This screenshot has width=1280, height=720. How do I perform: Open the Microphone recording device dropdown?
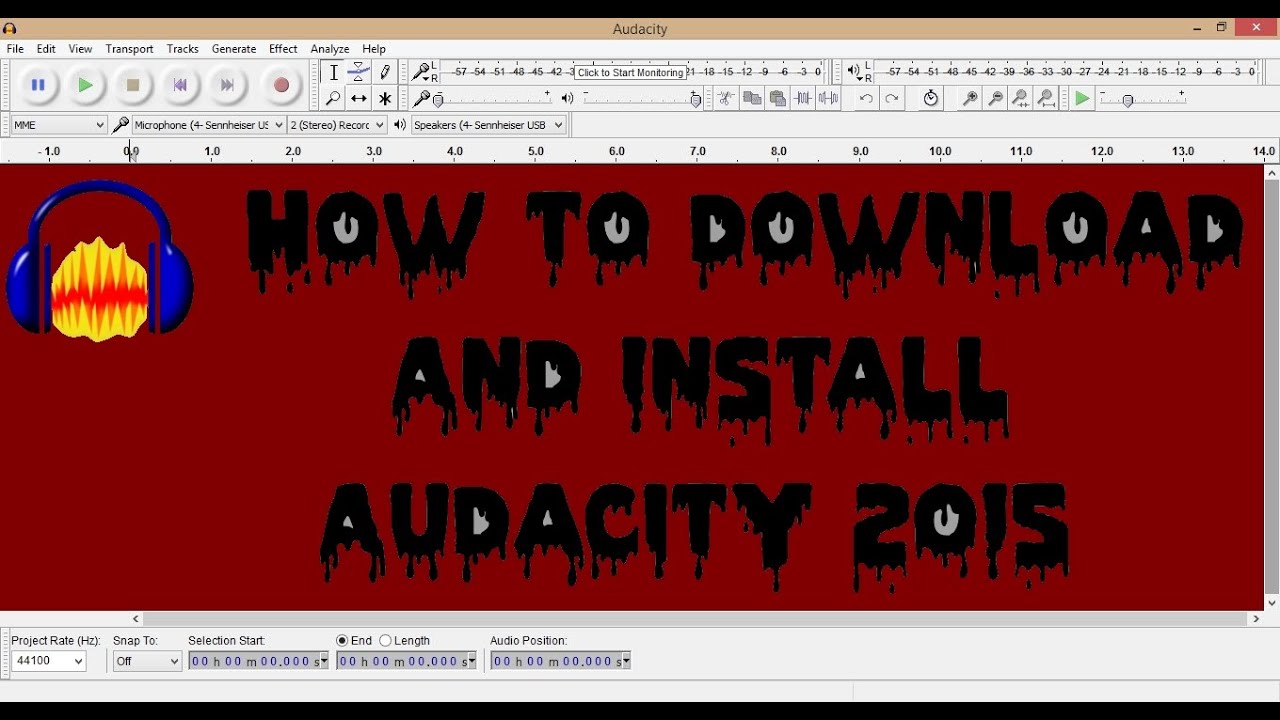(208, 125)
